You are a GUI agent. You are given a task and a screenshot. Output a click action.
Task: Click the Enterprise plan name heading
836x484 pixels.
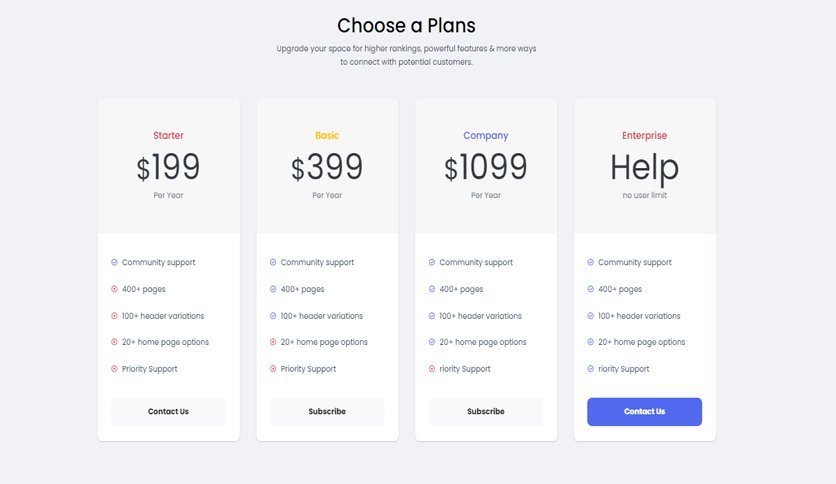coord(645,136)
